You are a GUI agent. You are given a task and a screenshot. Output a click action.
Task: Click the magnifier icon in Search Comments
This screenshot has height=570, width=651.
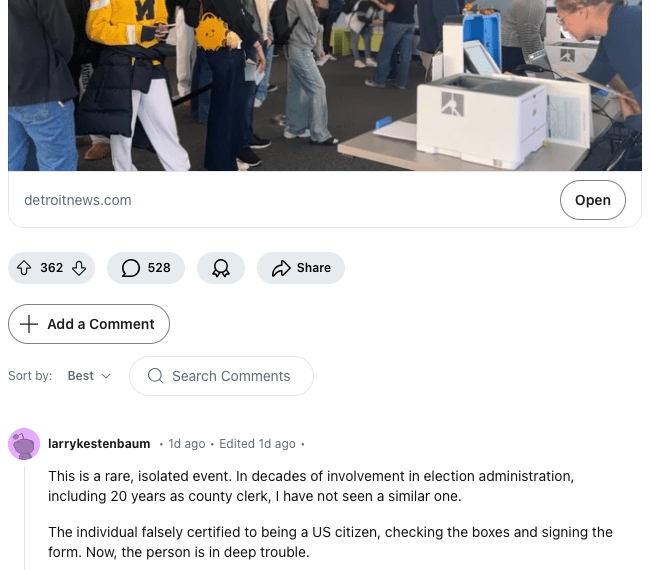coord(155,376)
